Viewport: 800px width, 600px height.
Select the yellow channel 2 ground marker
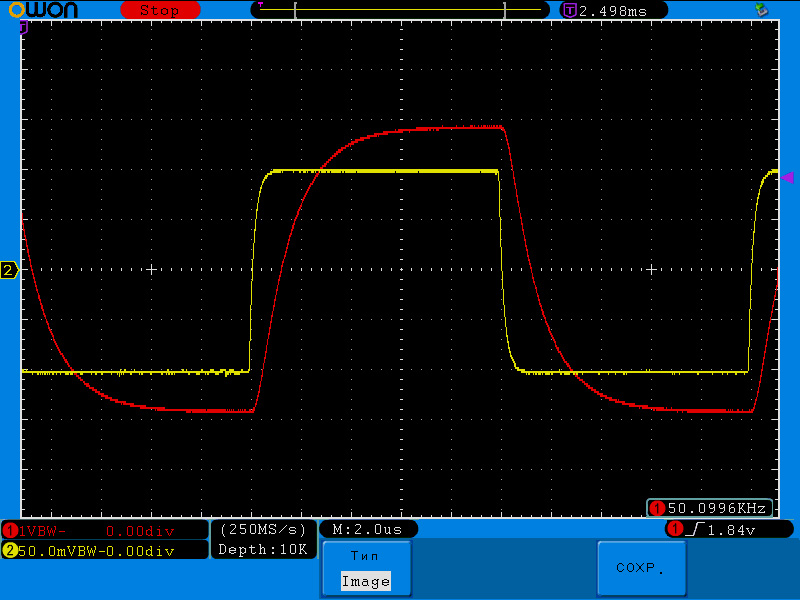(x=9, y=270)
